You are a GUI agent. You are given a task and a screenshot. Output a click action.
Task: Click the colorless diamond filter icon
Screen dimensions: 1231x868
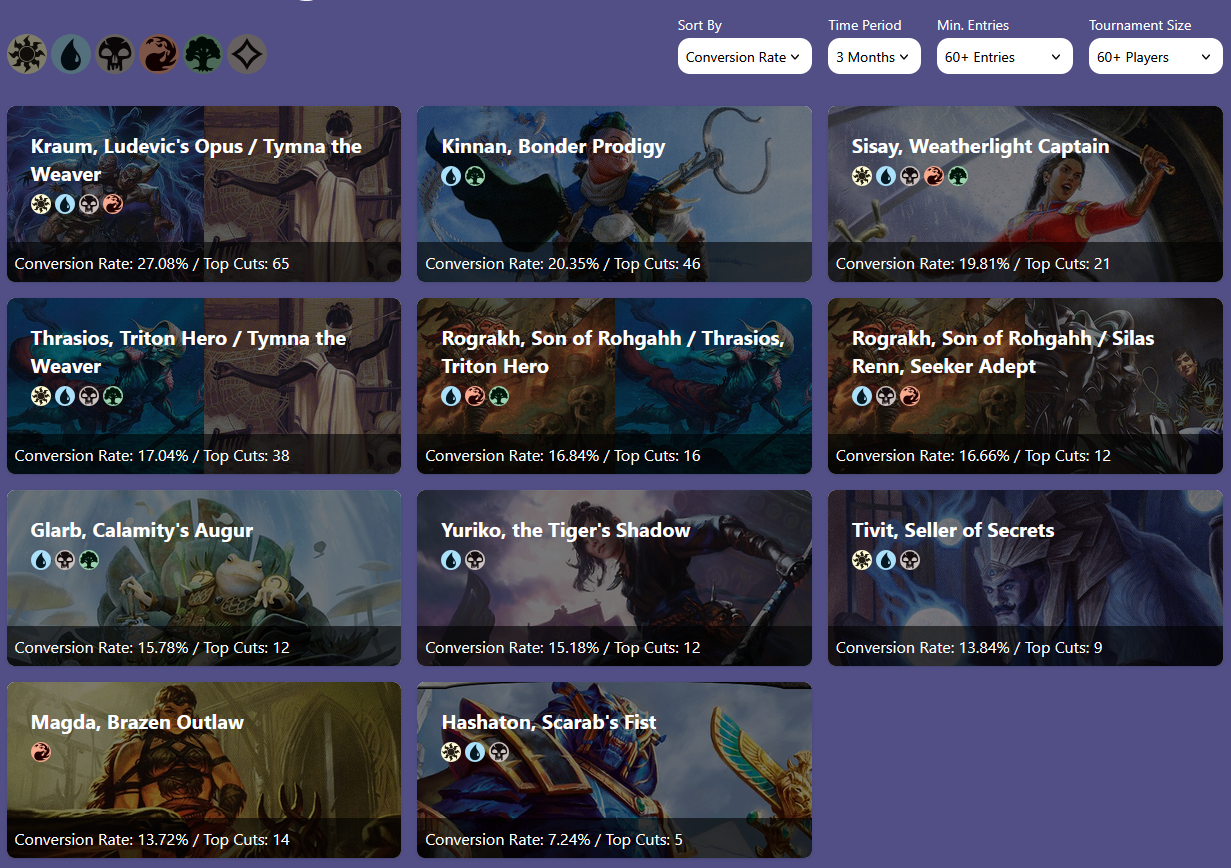247,54
